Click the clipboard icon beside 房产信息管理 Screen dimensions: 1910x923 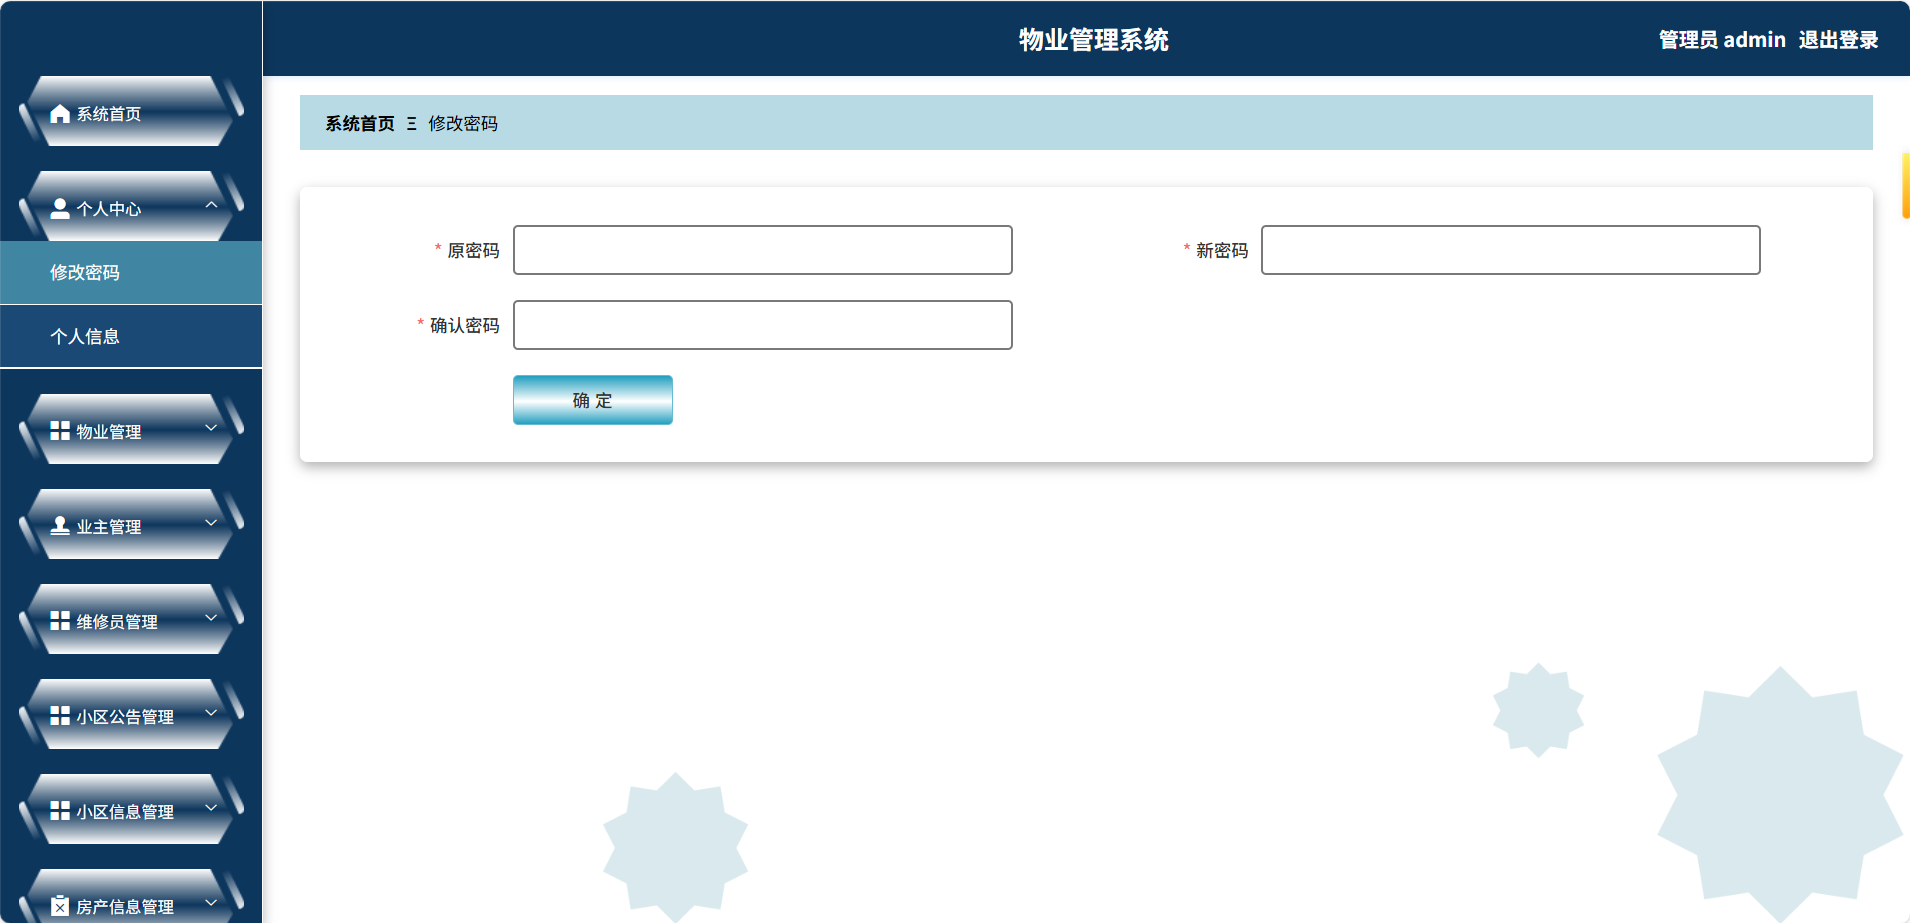coord(60,905)
